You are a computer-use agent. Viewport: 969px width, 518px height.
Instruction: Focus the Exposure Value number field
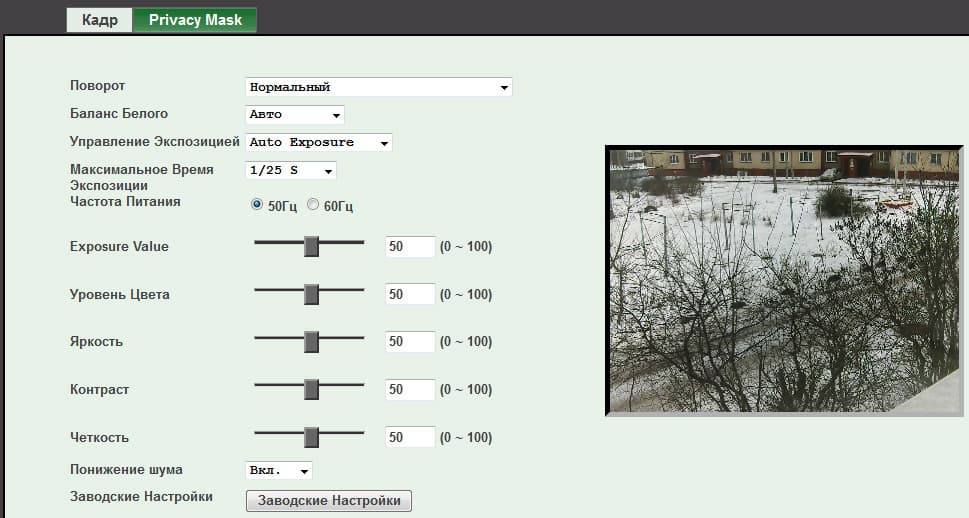point(410,247)
